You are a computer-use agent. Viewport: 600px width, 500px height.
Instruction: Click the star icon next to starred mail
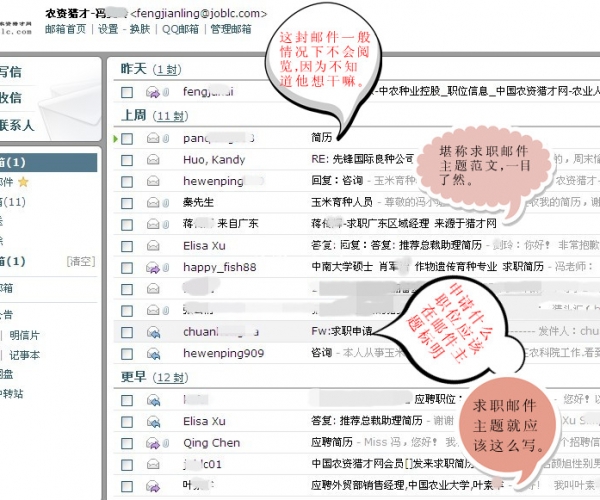(x=24, y=182)
